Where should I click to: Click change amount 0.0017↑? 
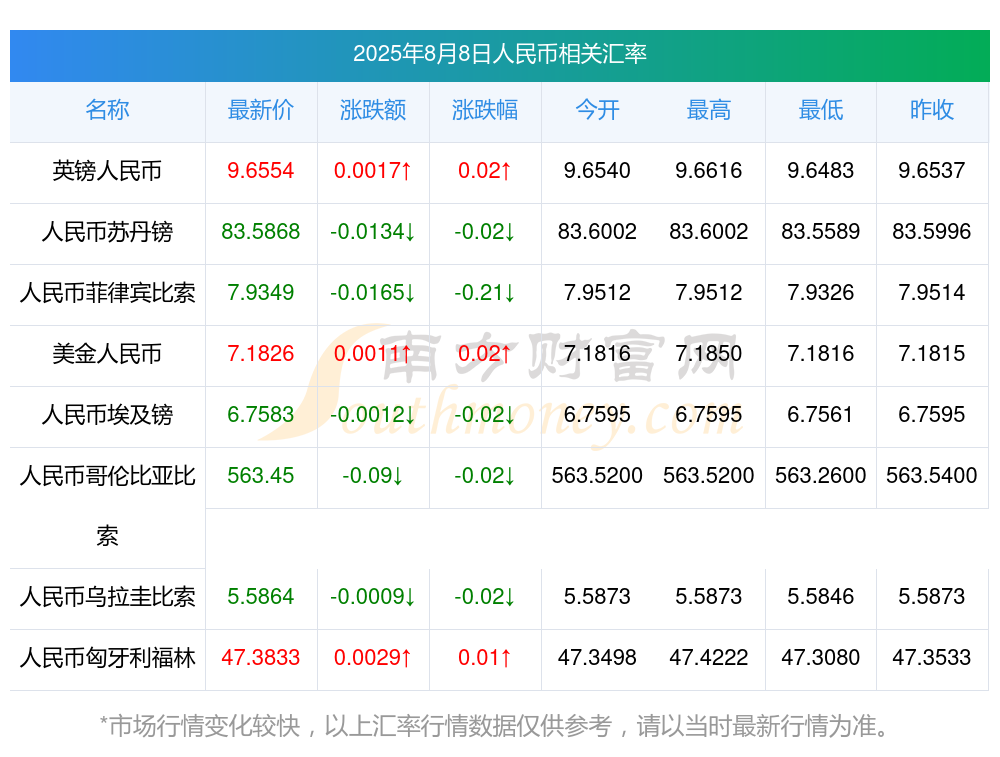tap(373, 170)
